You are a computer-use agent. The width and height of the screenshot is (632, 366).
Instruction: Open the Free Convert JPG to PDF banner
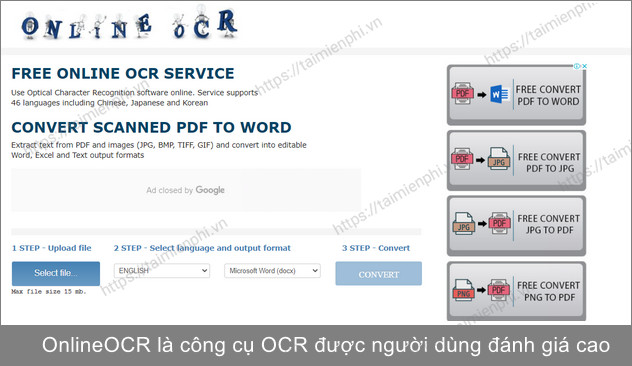pos(516,226)
